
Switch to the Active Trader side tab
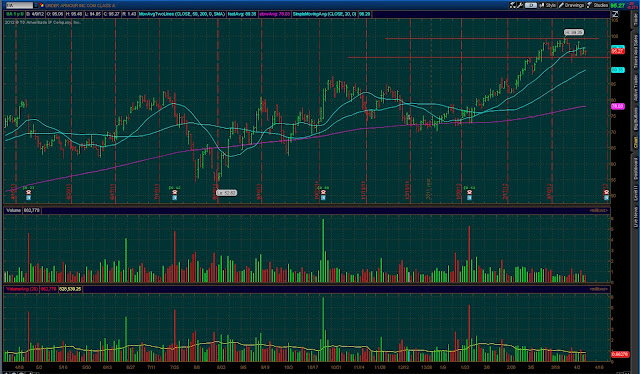point(635,88)
